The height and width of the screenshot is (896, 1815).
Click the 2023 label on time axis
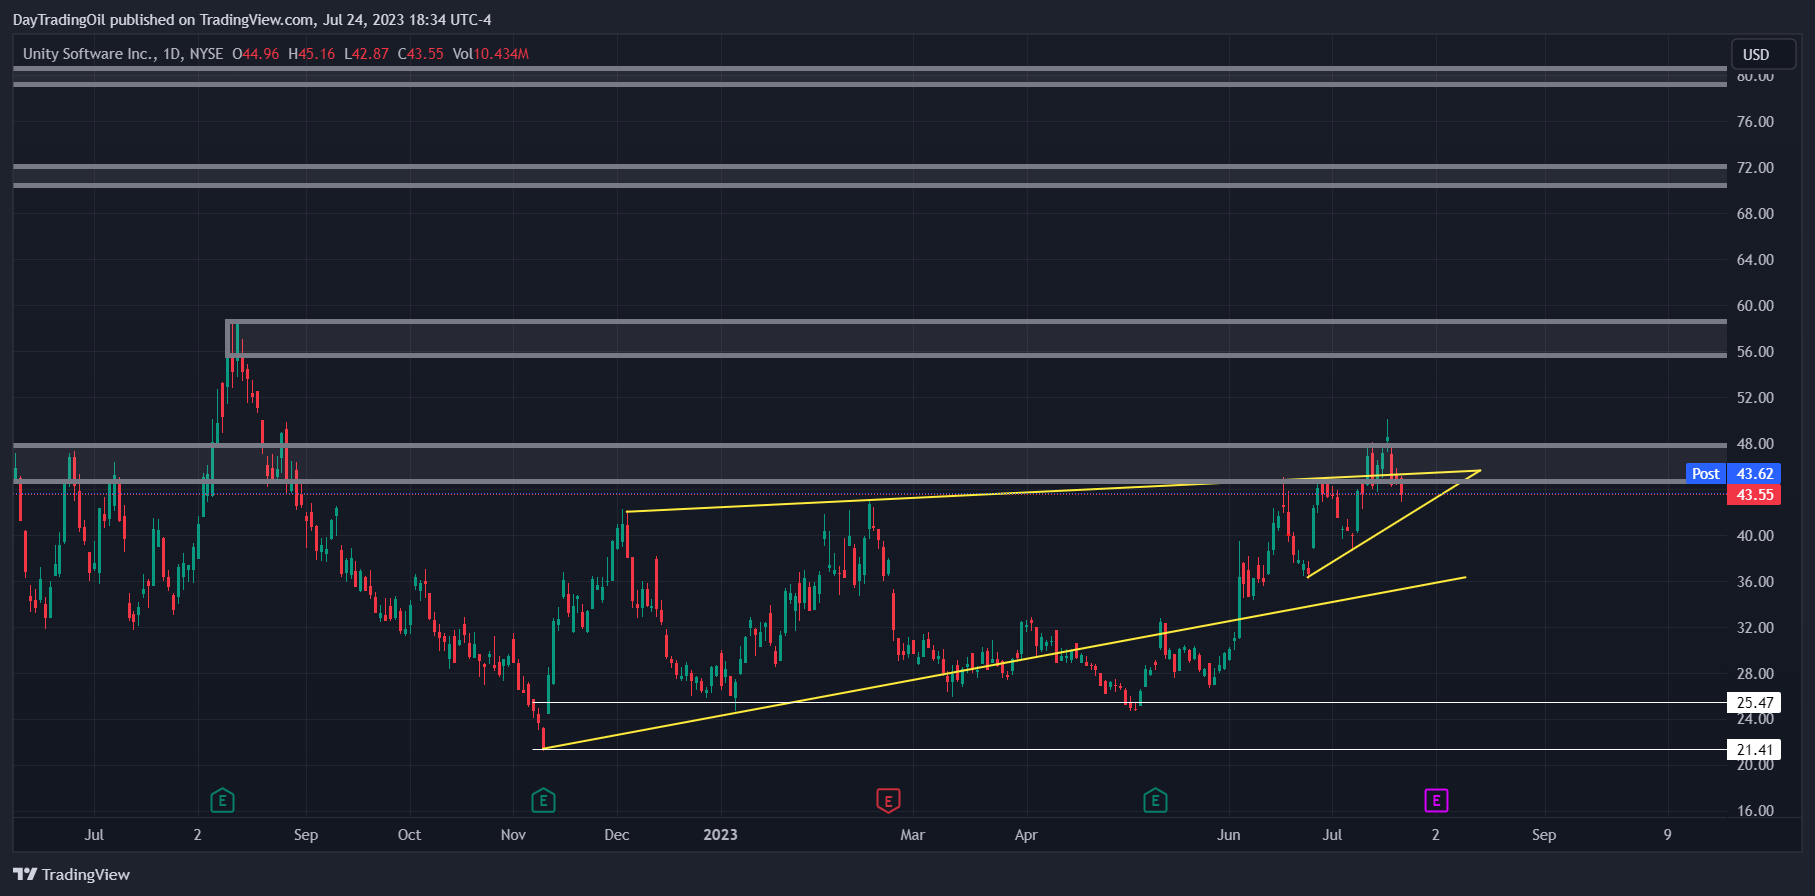(720, 835)
